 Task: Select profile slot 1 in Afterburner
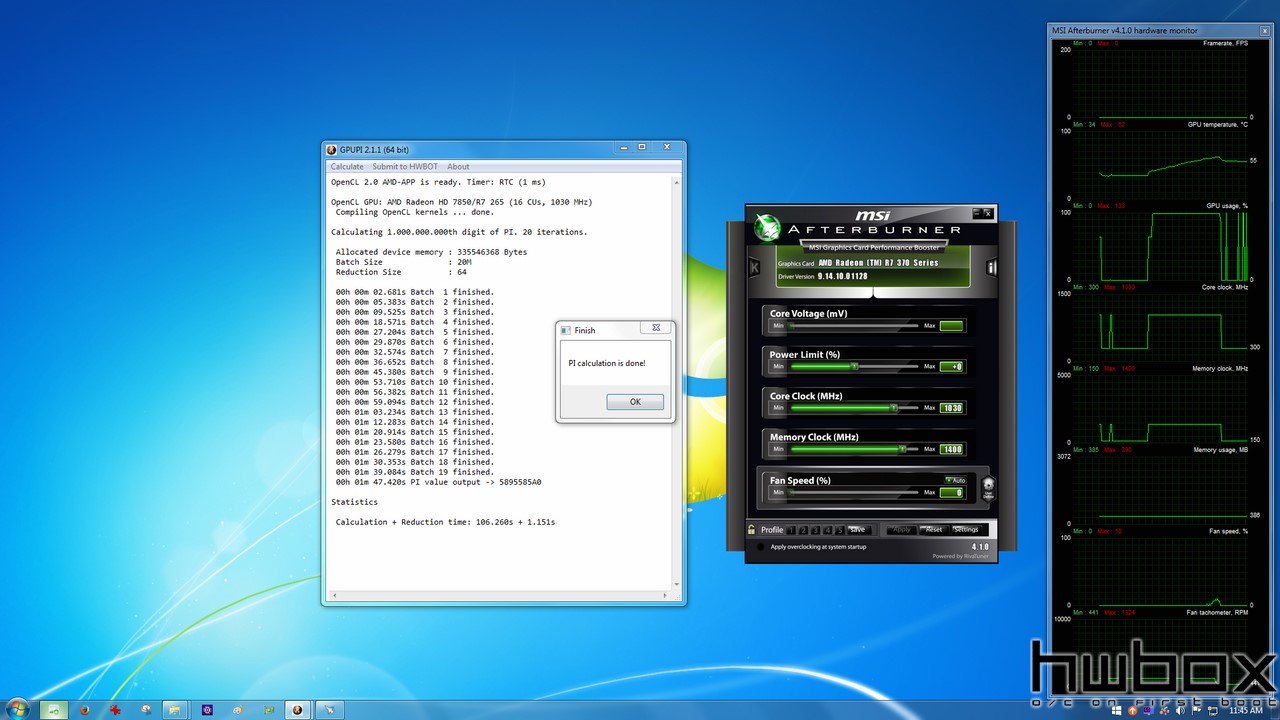pos(790,530)
